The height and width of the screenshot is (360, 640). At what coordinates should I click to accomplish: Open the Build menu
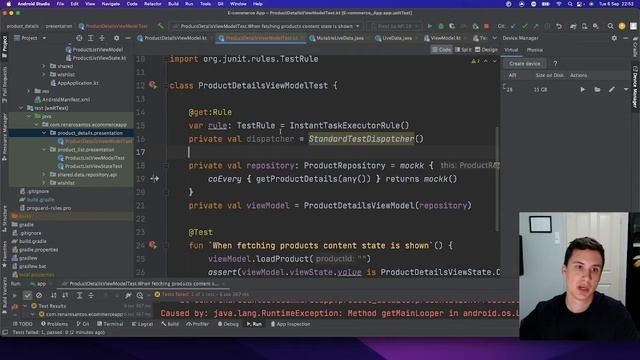coord(173,4)
